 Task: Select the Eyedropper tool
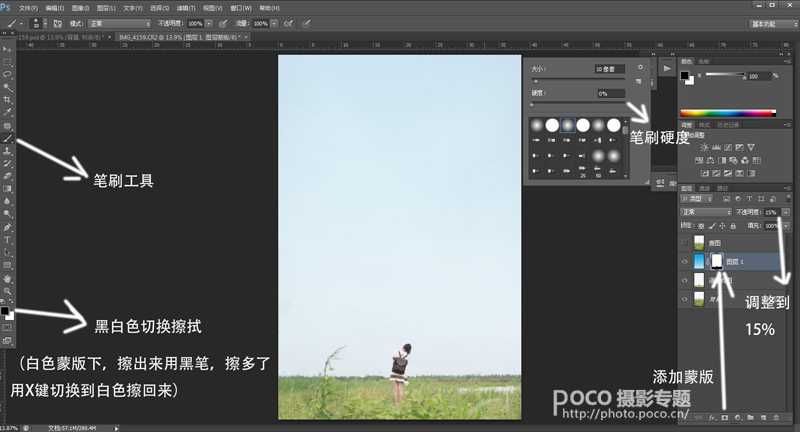click(7, 113)
